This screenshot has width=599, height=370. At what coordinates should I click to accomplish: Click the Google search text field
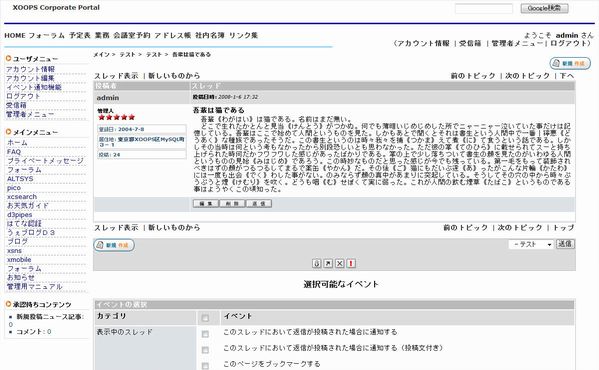pos(484,8)
